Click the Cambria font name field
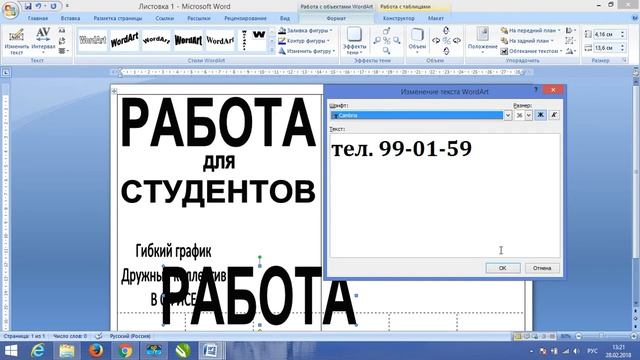 pos(417,116)
